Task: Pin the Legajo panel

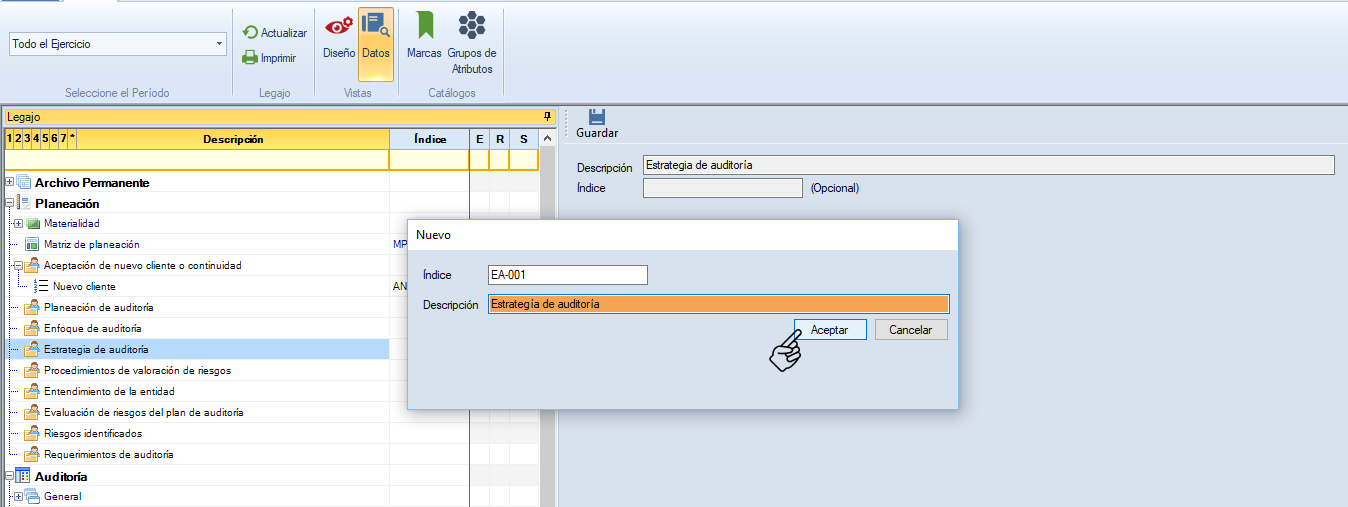Action: pyautogui.click(x=547, y=117)
